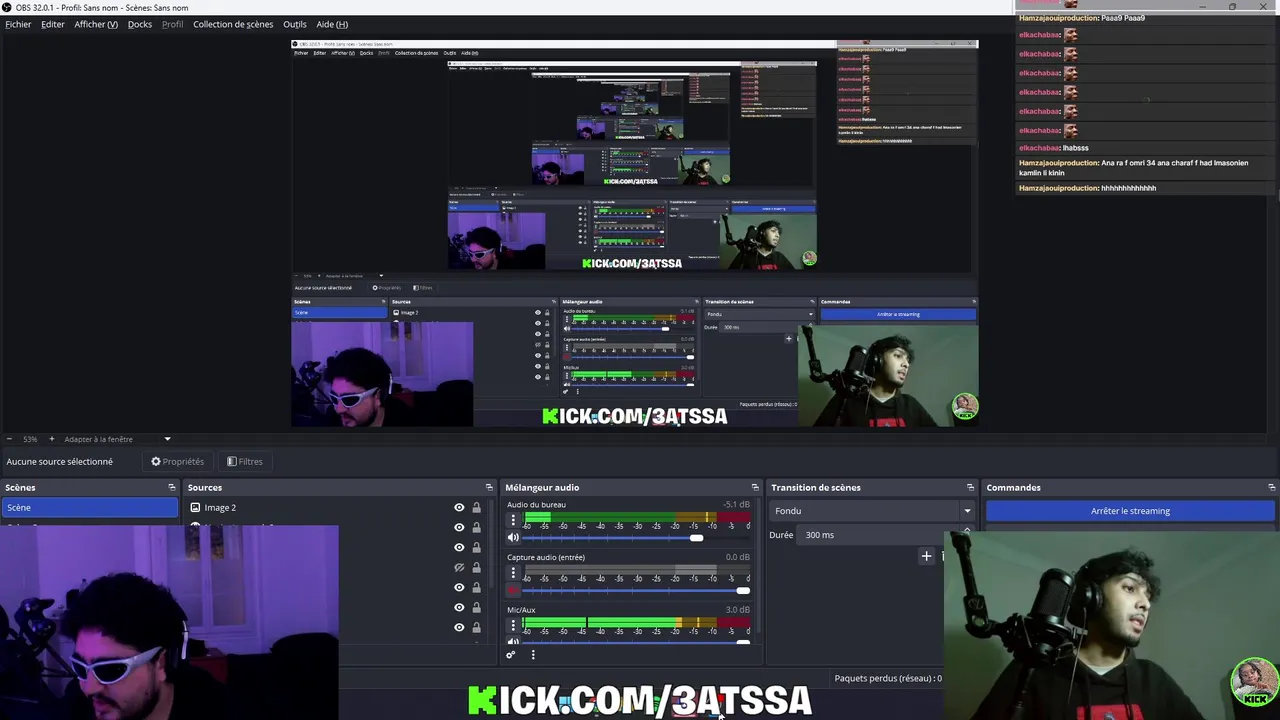Screen dimensions: 1280x720
Task: Open the audio mixer three-dot menu
Action: pyautogui.click(x=533, y=655)
